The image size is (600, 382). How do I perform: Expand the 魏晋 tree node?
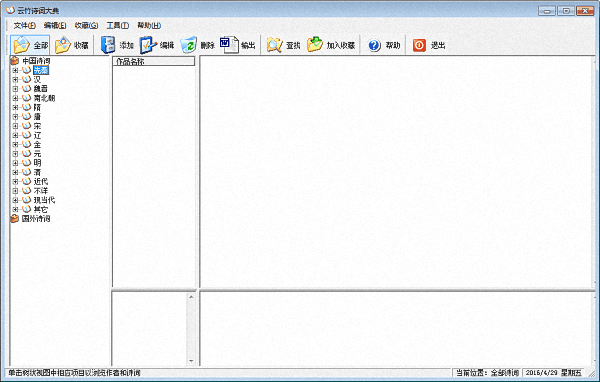coord(15,88)
